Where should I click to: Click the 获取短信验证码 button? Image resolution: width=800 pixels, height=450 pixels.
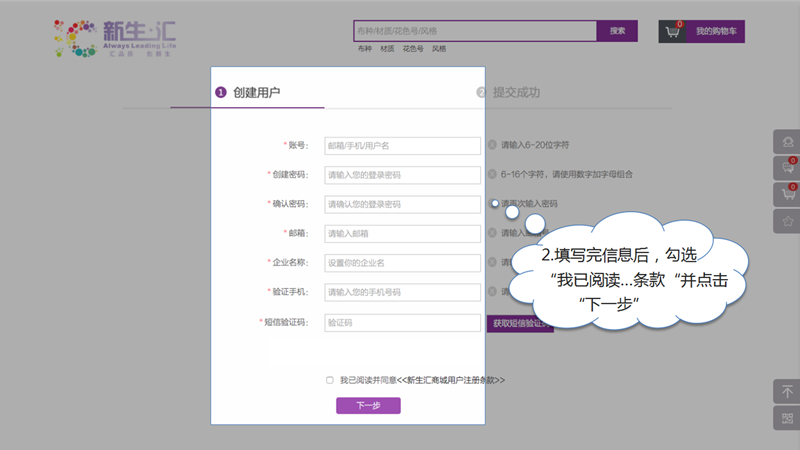[x=518, y=323]
